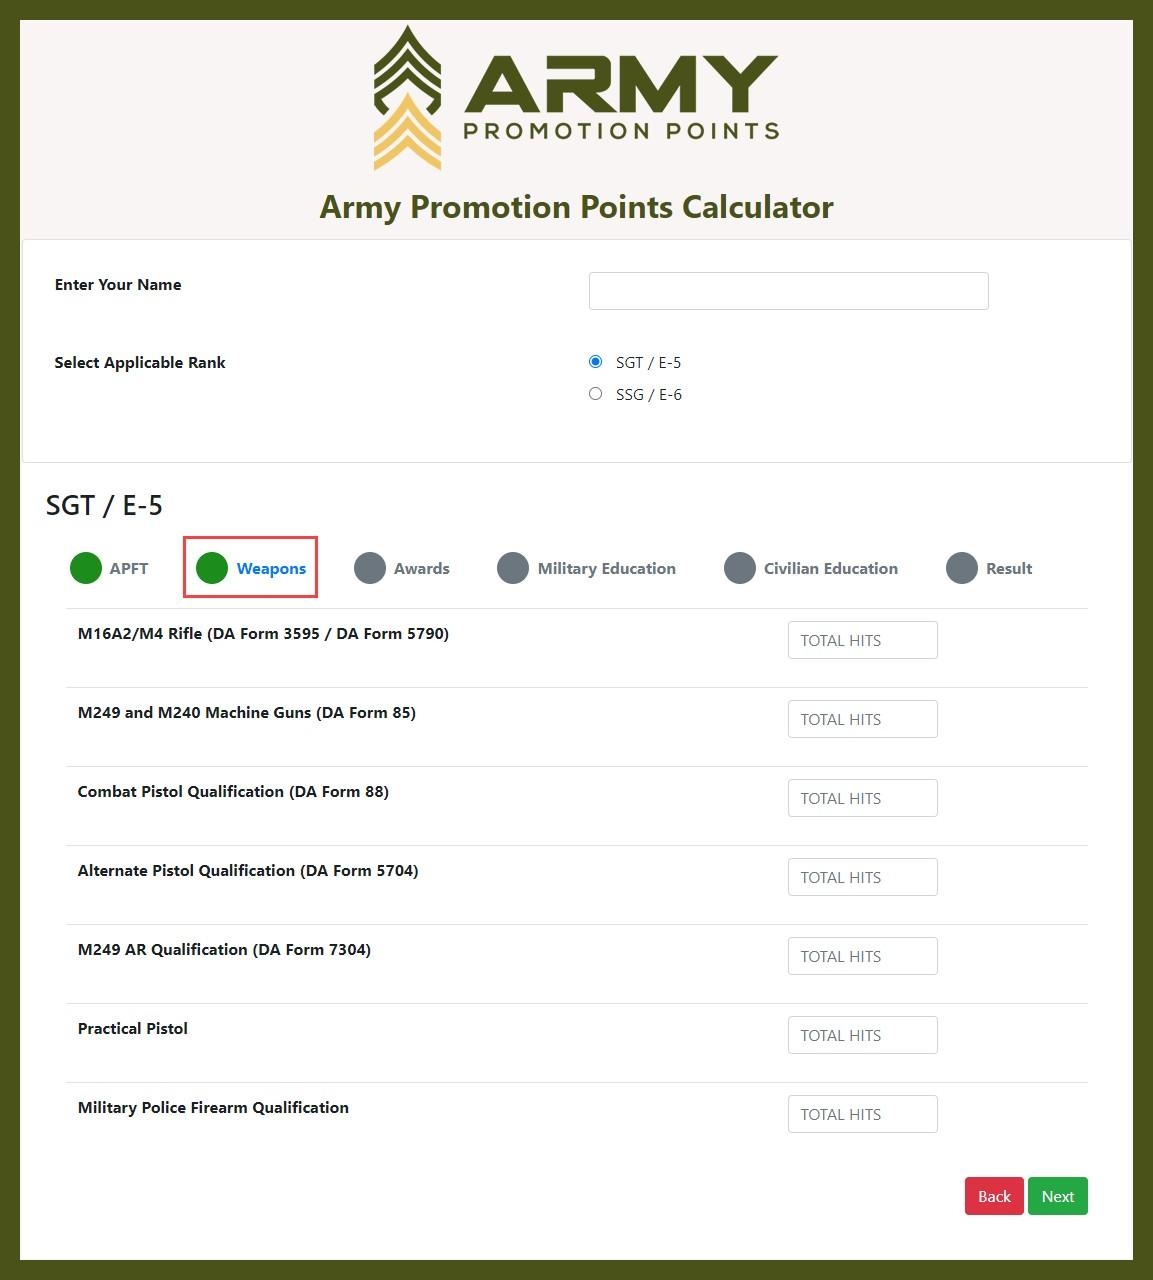Switch to the Awards tab label

tap(421, 568)
